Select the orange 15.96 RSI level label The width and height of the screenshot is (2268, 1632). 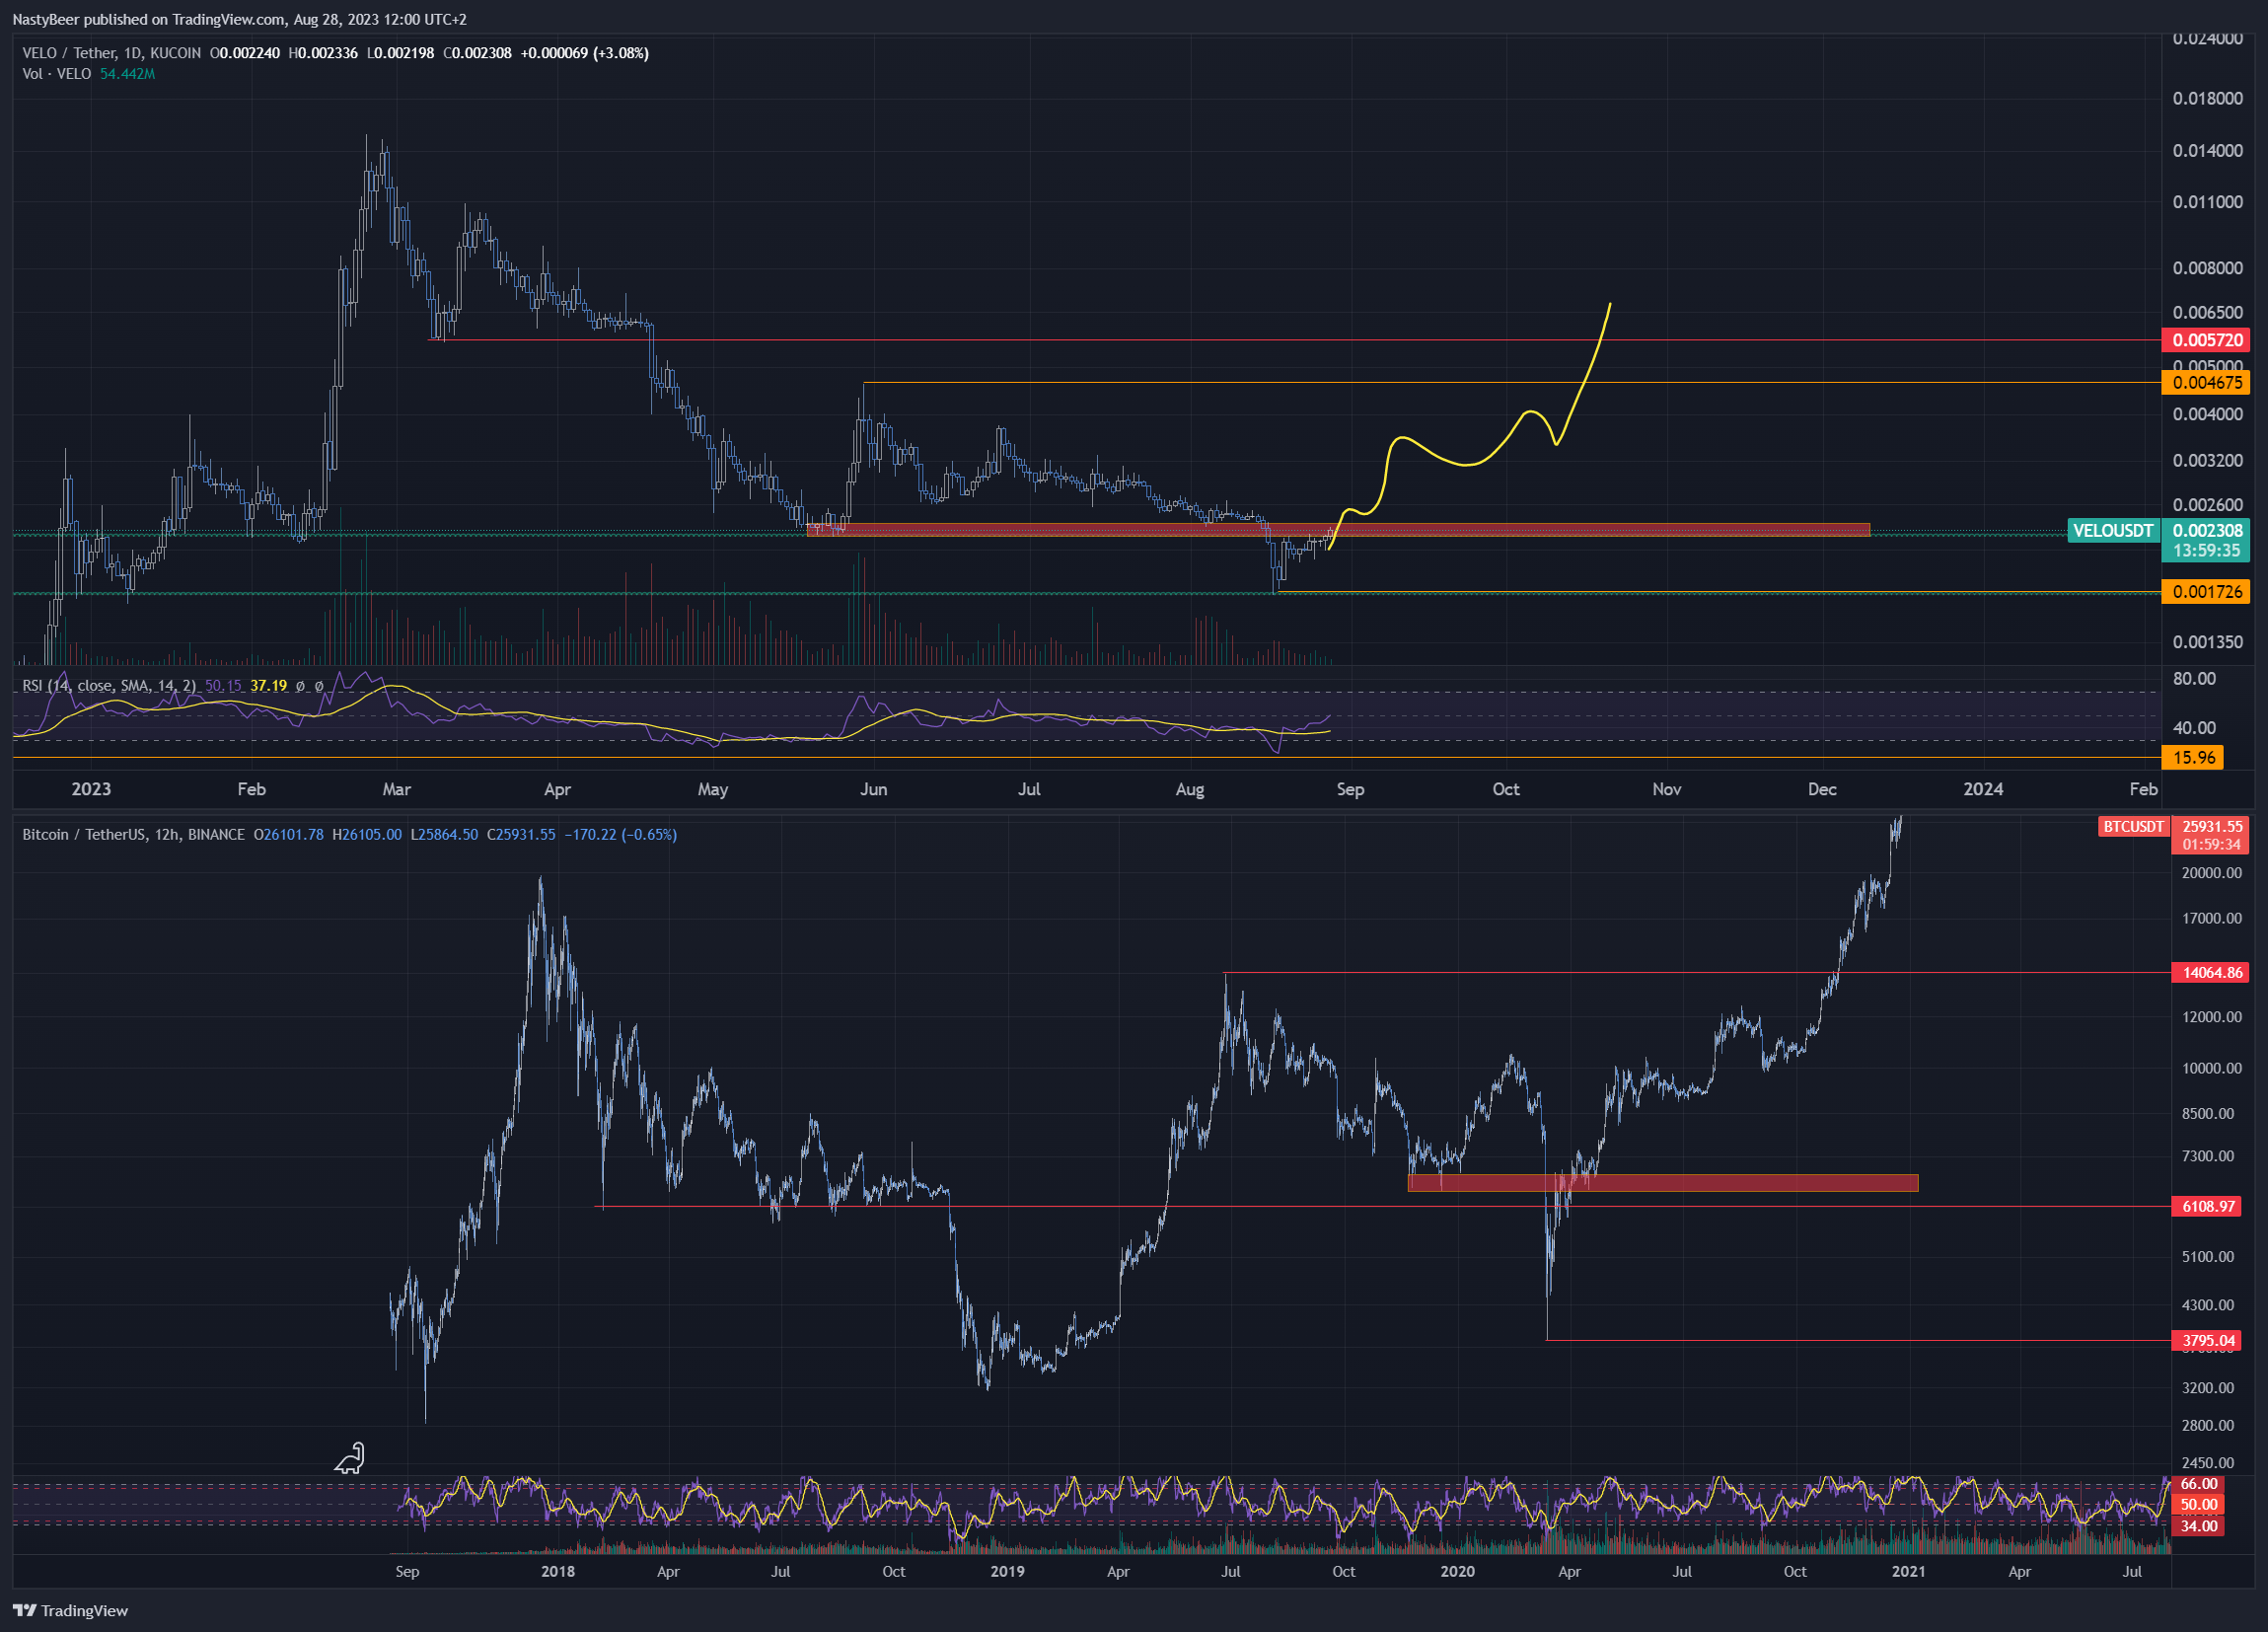[2194, 757]
